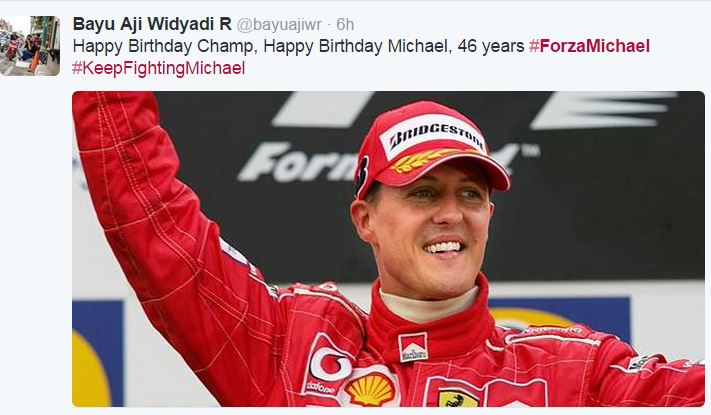
Task: Click the golden laurel emblem on cap brim
Action: pyautogui.click(x=422, y=160)
